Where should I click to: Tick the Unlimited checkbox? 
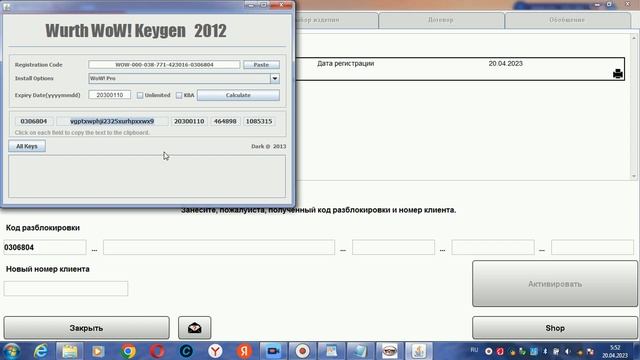(x=140, y=95)
